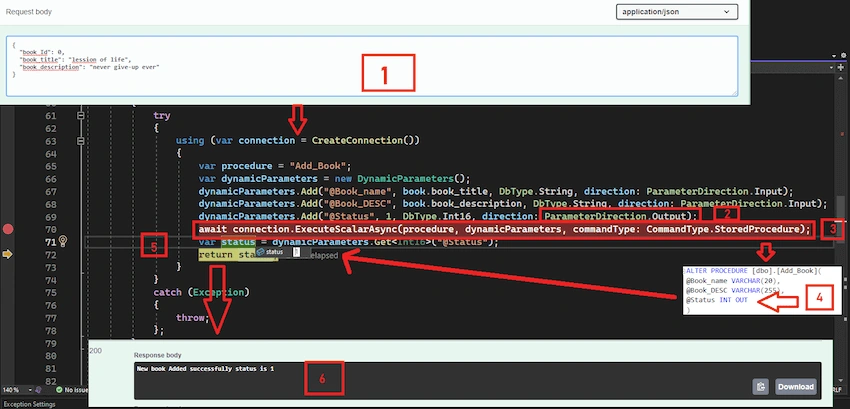Image resolution: width=850 pixels, height=409 pixels.
Task: Collapse the try block at line 61
Action: (81, 116)
